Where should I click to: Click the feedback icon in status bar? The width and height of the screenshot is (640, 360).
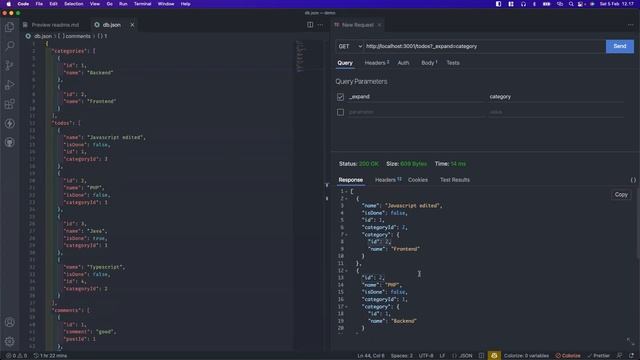(x=620, y=356)
